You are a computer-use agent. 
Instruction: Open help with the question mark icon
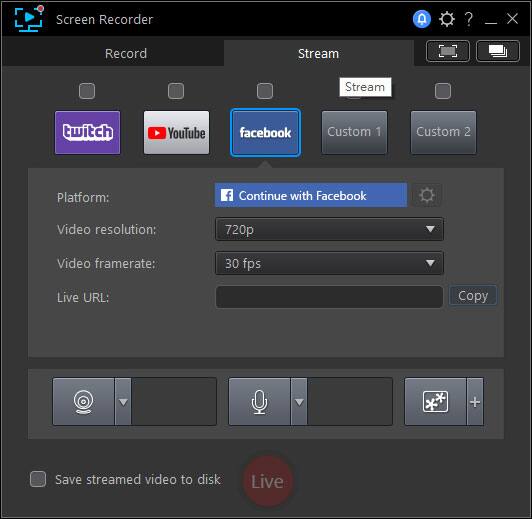pyautogui.click(x=469, y=19)
